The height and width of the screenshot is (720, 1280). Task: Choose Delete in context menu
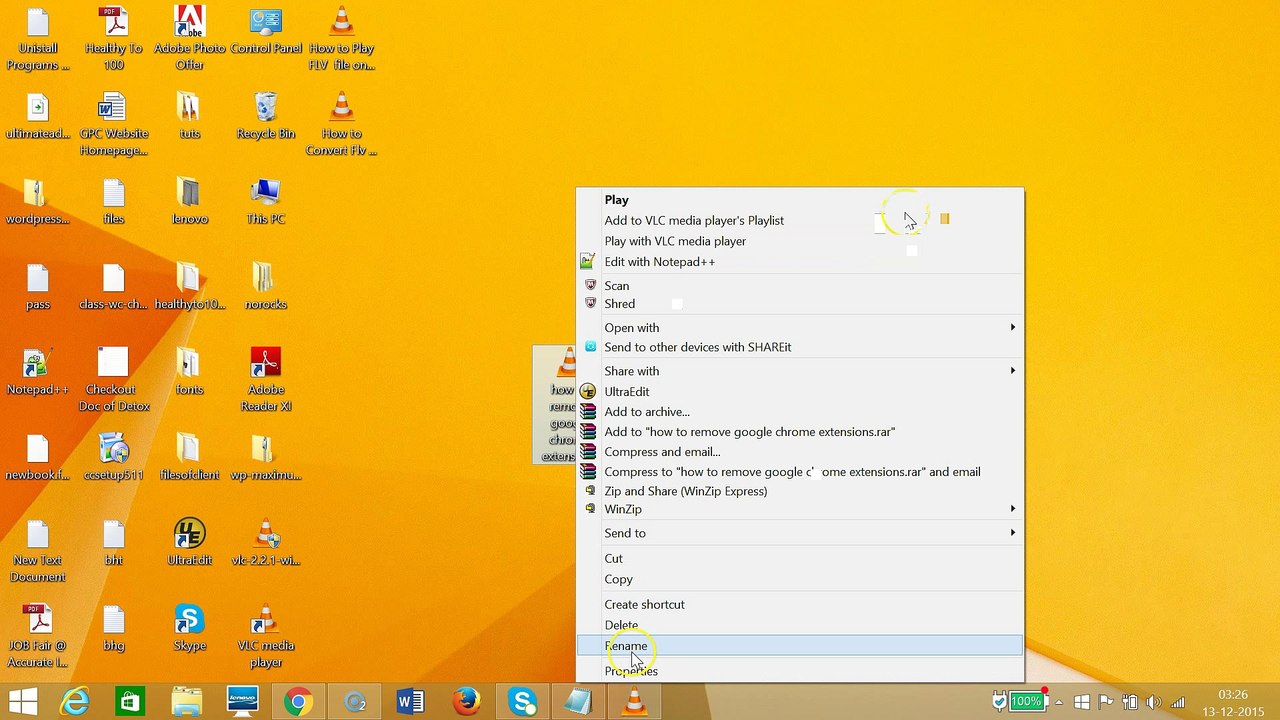point(800,625)
